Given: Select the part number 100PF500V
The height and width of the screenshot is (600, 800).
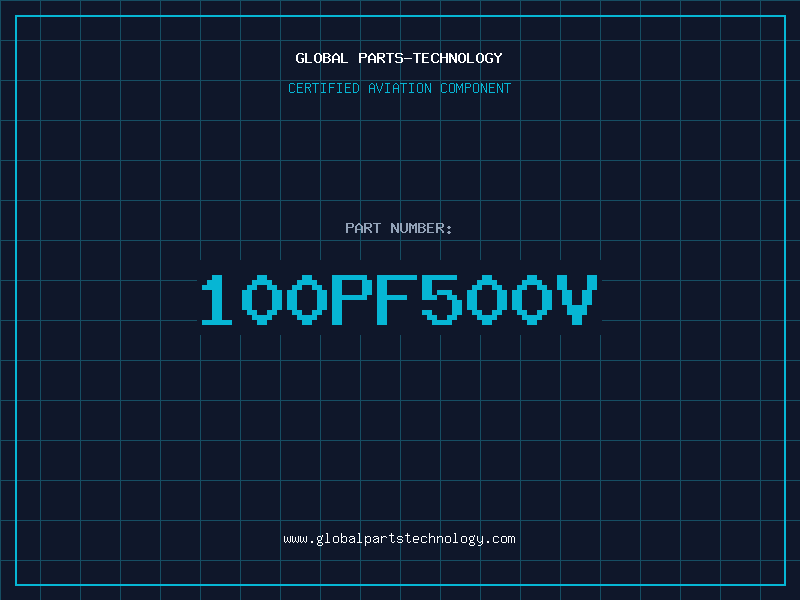Looking at the screenshot, I should pos(399,299).
